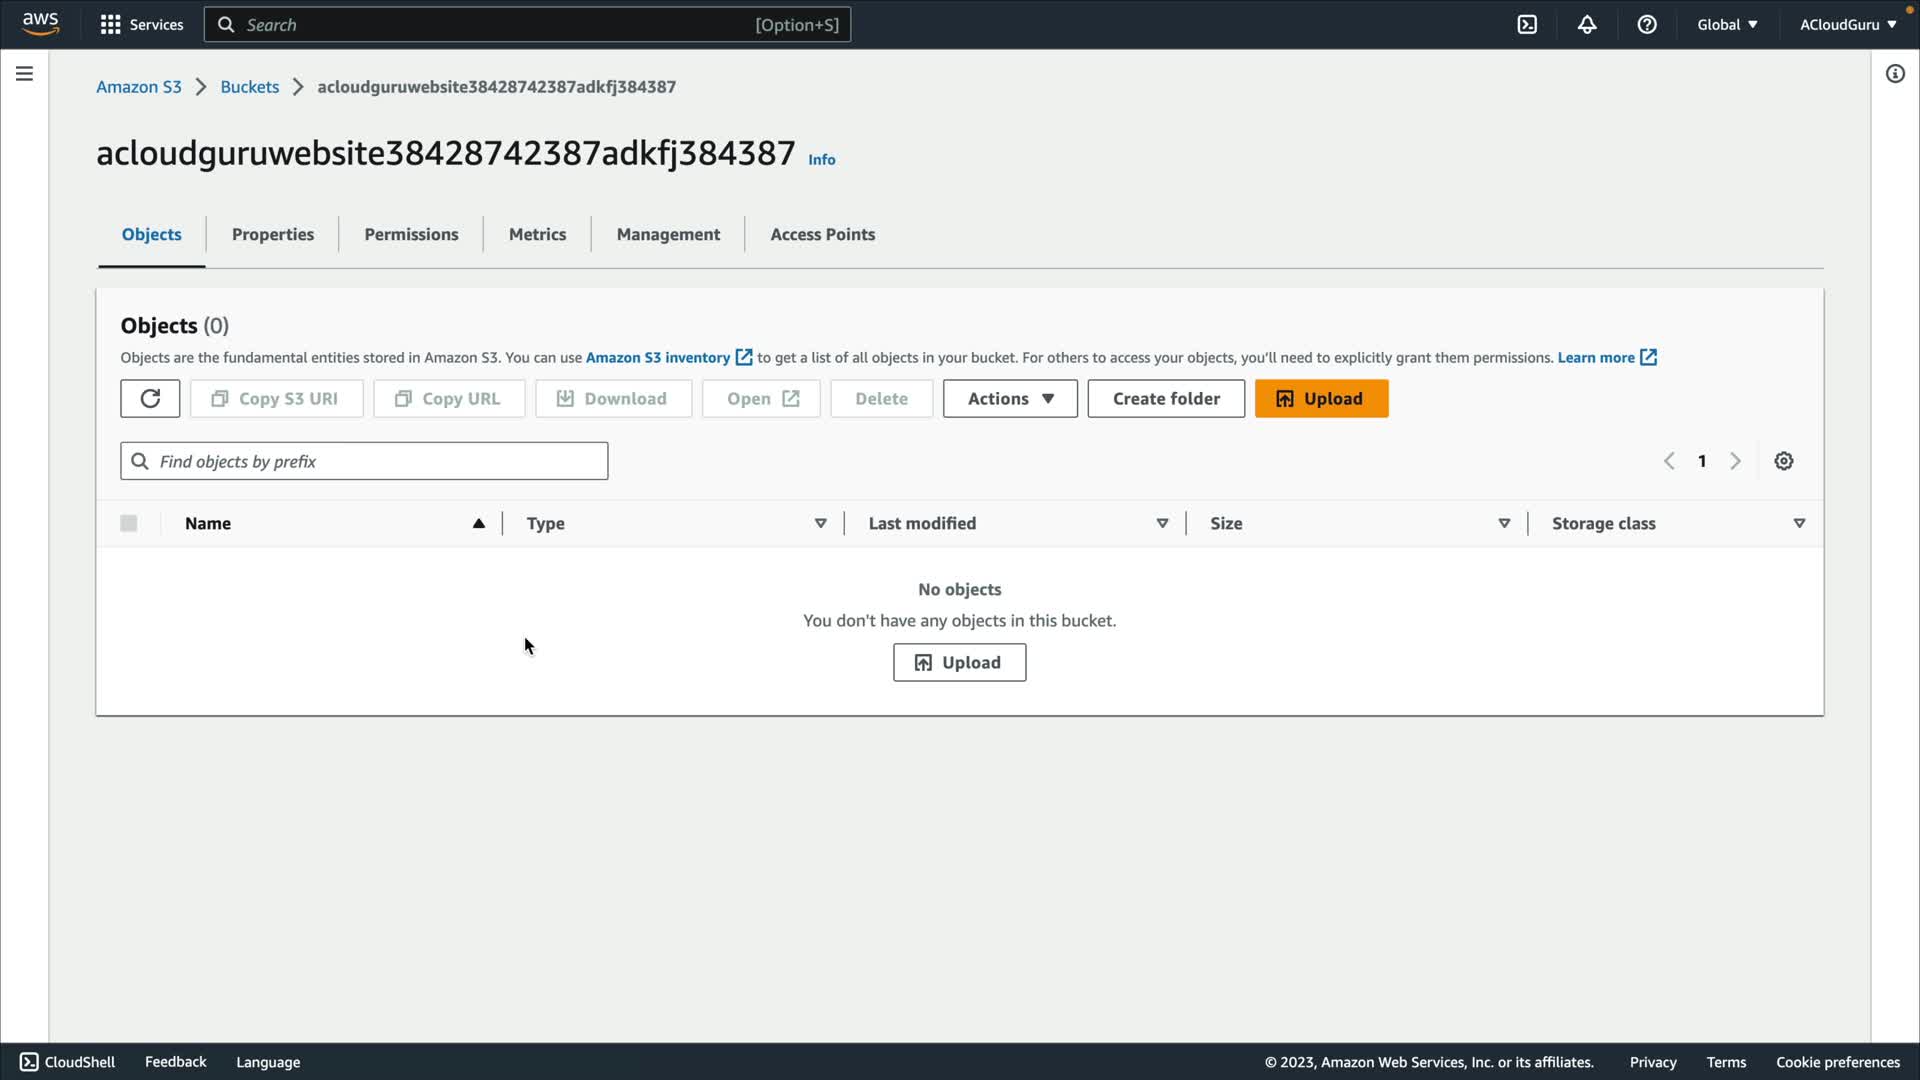Toggle the select all objects checkbox
The width and height of the screenshot is (1920, 1080).
pyautogui.click(x=129, y=523)
